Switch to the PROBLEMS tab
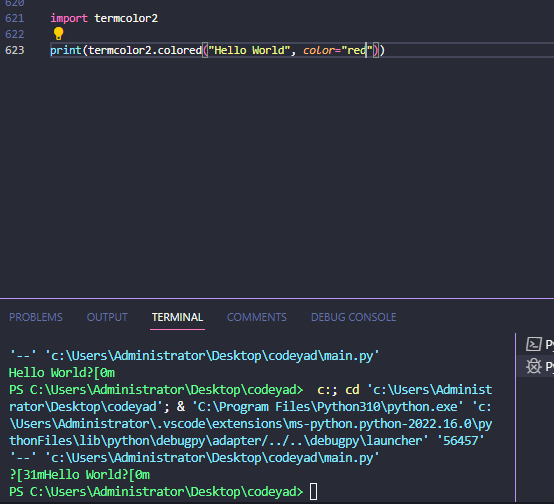This screenshot has height=504, width=554. coord(36,317)
